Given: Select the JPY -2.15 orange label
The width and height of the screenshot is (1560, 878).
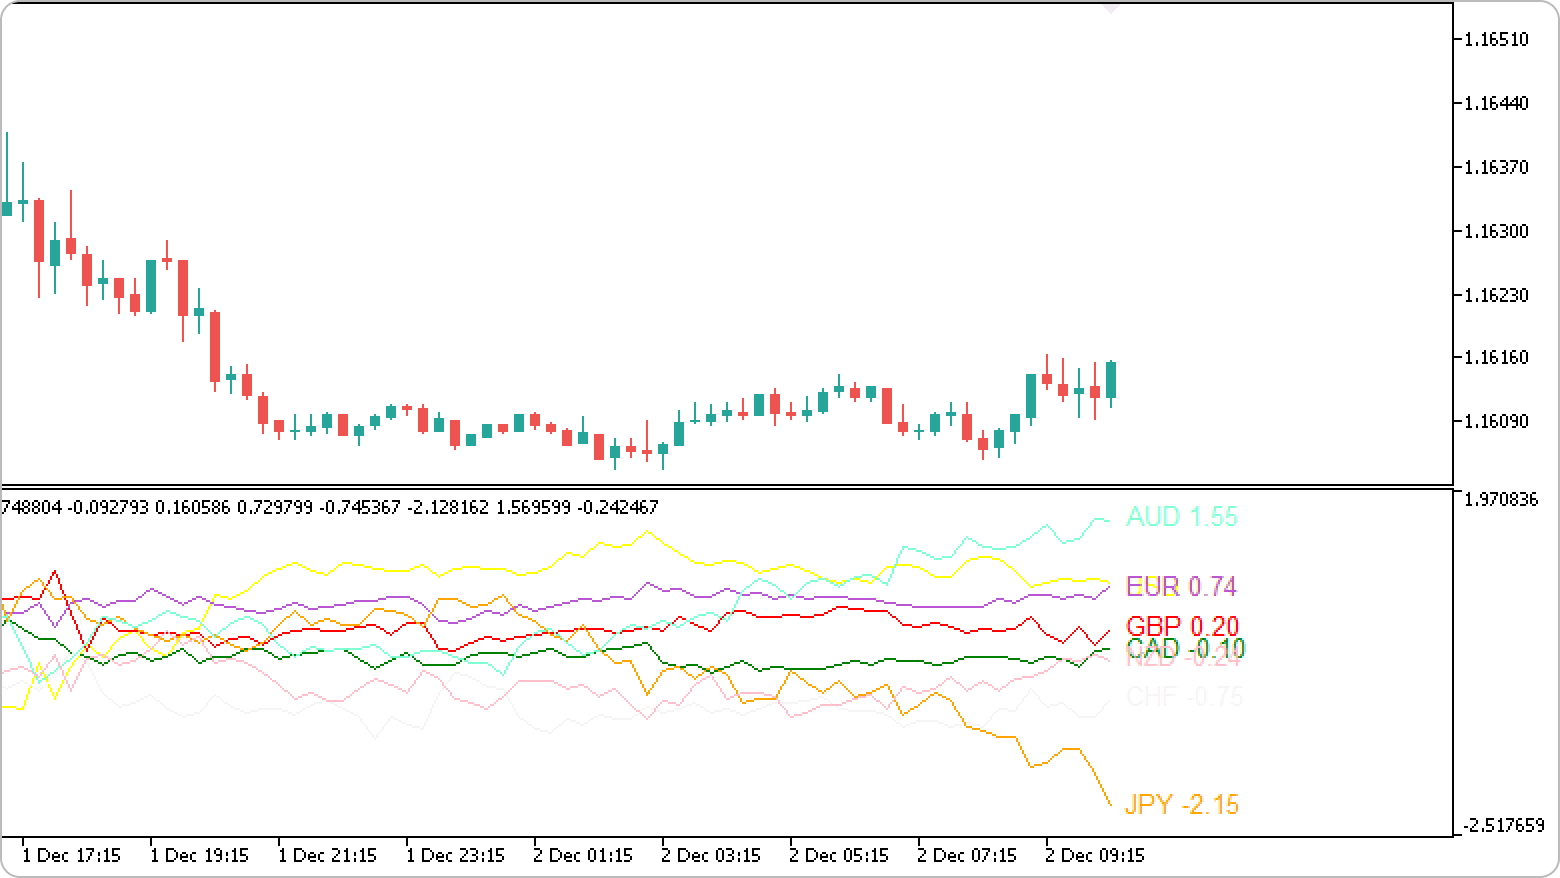Looking at the screenshot, I should (x=1182, y=804).
